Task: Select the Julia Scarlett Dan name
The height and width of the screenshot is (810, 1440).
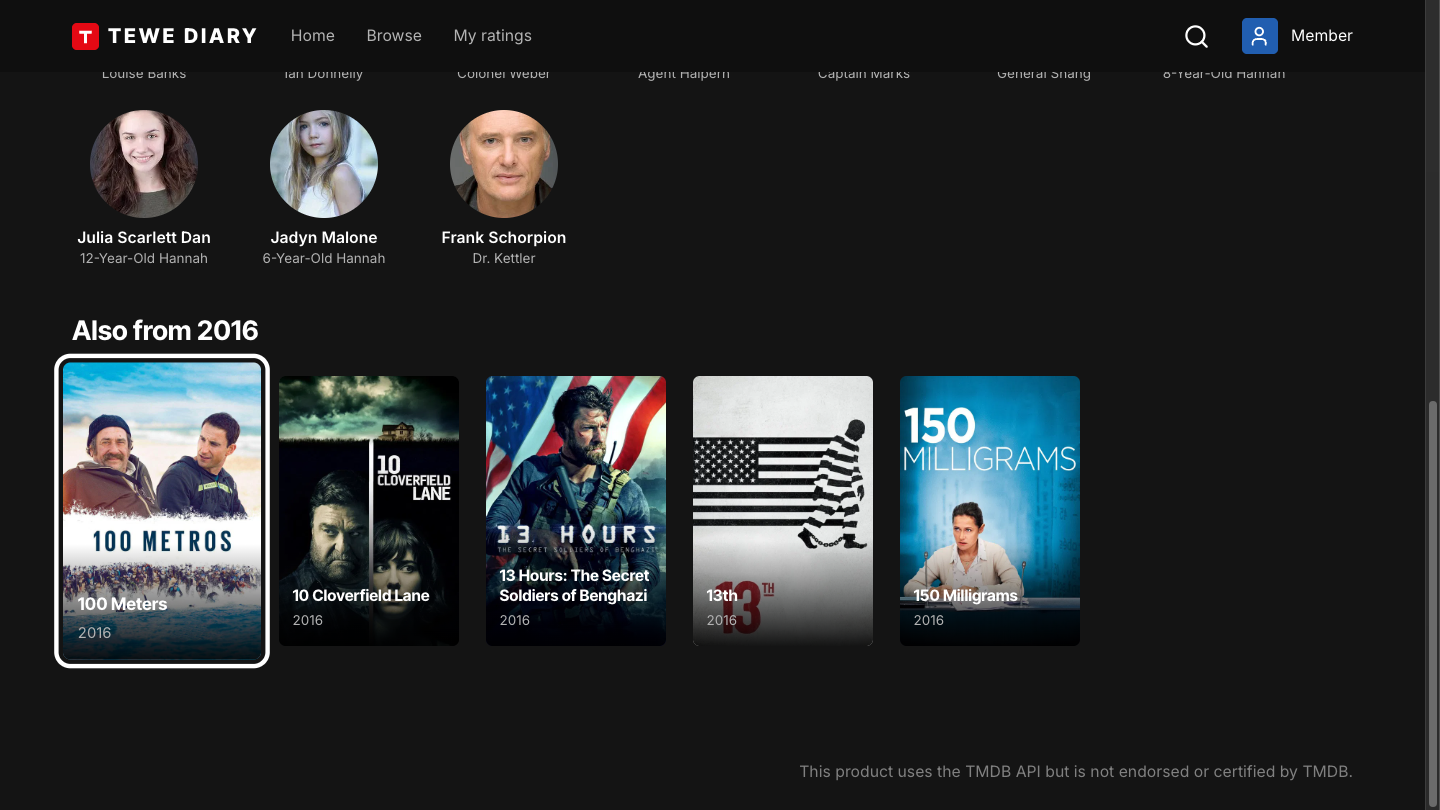Action: point(144,237)
